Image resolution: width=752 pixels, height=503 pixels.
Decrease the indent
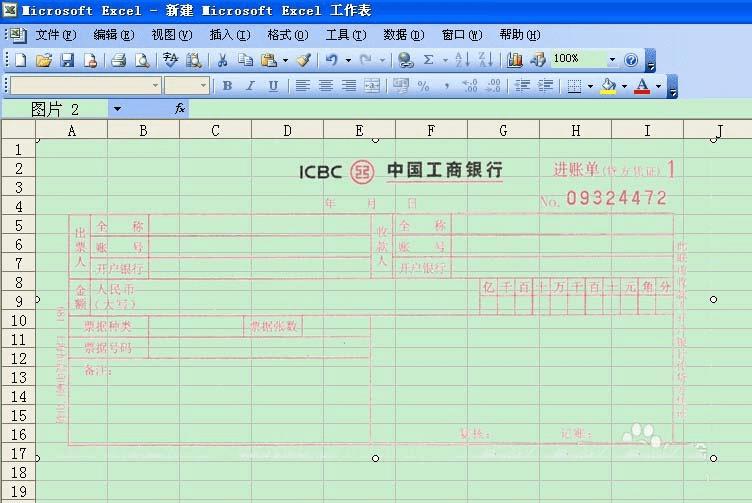522,86
